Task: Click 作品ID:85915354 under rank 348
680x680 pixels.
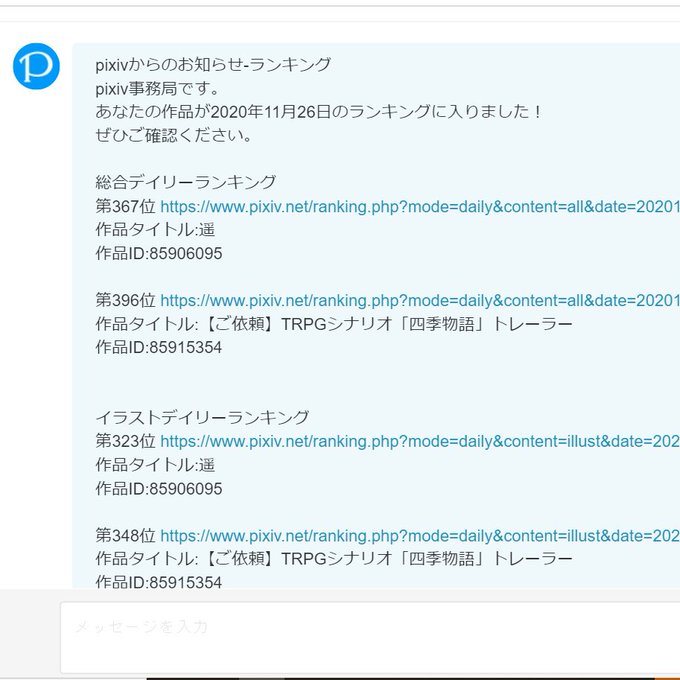Action: pos(159,582)
